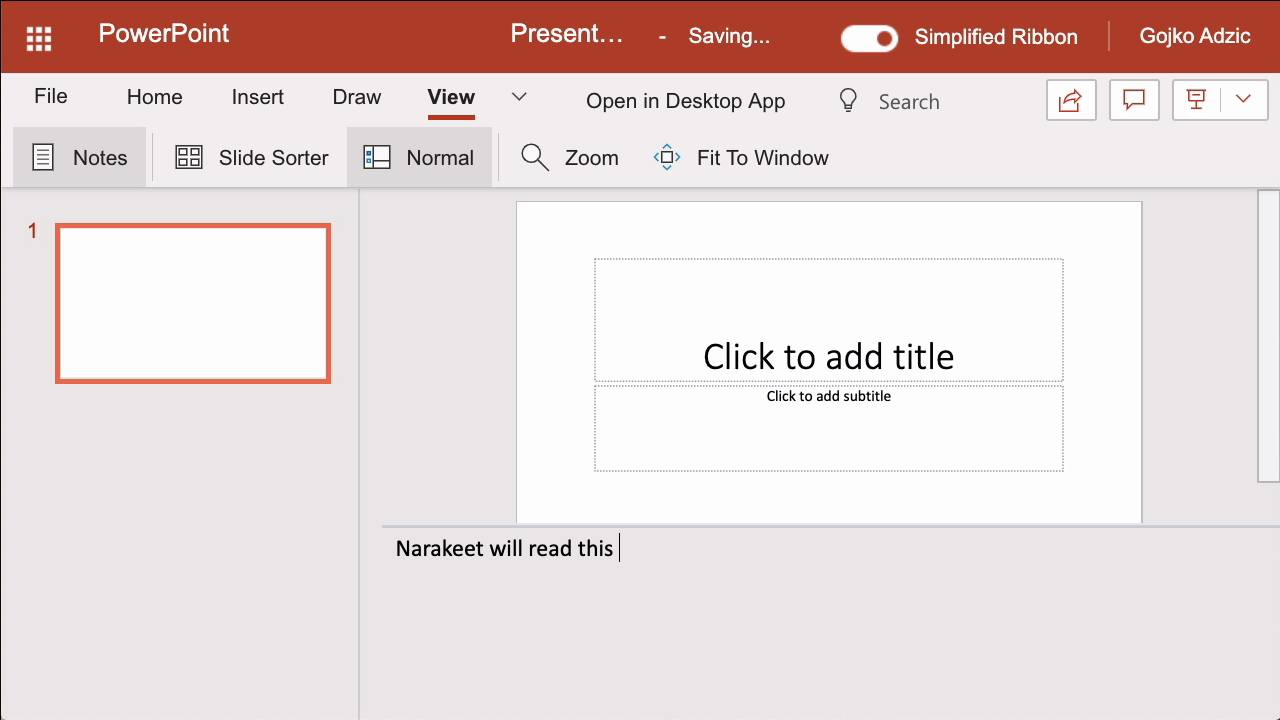Select the View tab
Viewport: 1280px width, 720px height.
tap(451, 97)
